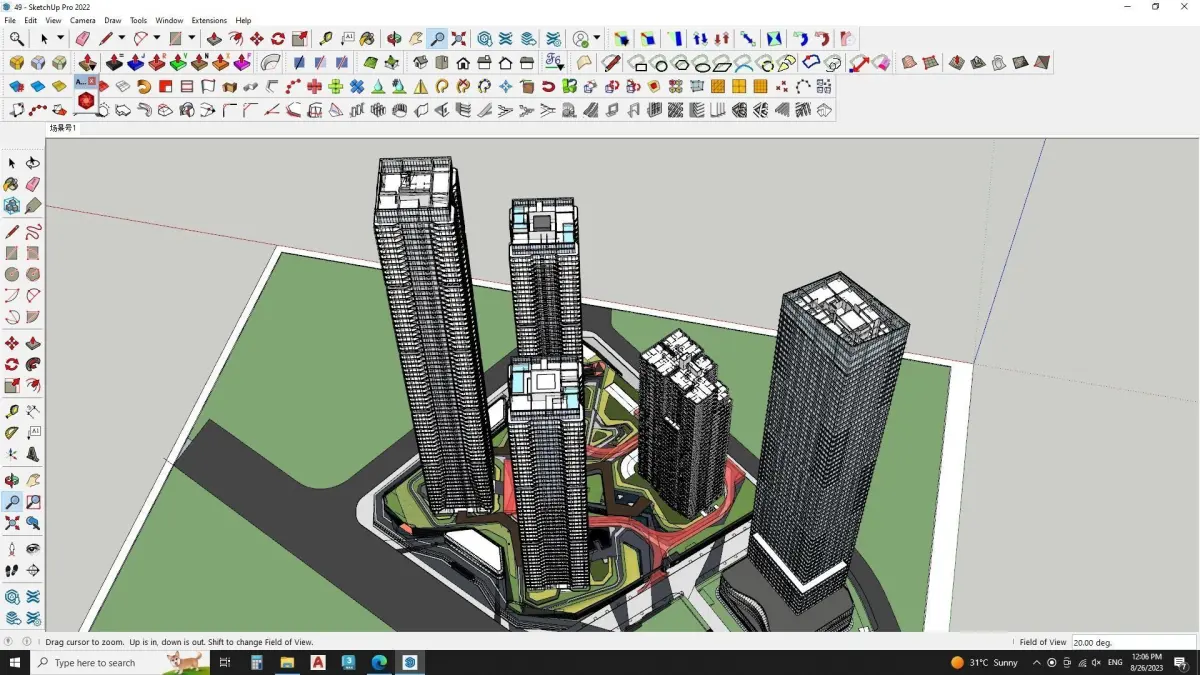Toggle the Zoom tool in top toolbar

pyautogui.click(x=437, y=39)
